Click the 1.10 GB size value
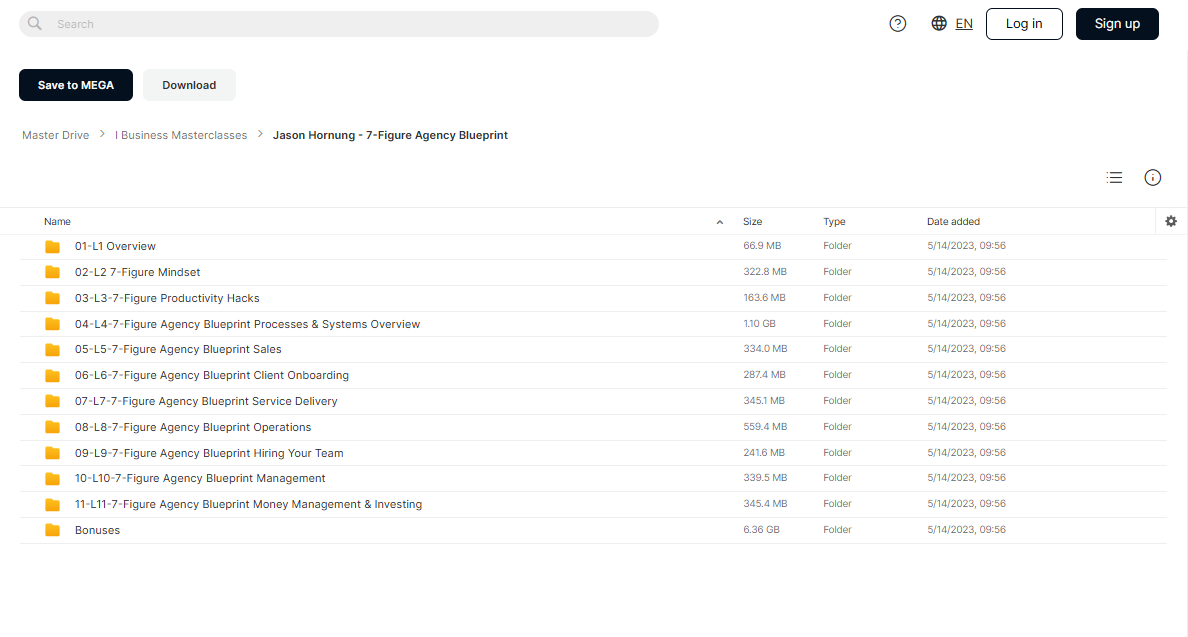Image resolution: width=1188 pixels, height=637 pixels. pos(759,323)
